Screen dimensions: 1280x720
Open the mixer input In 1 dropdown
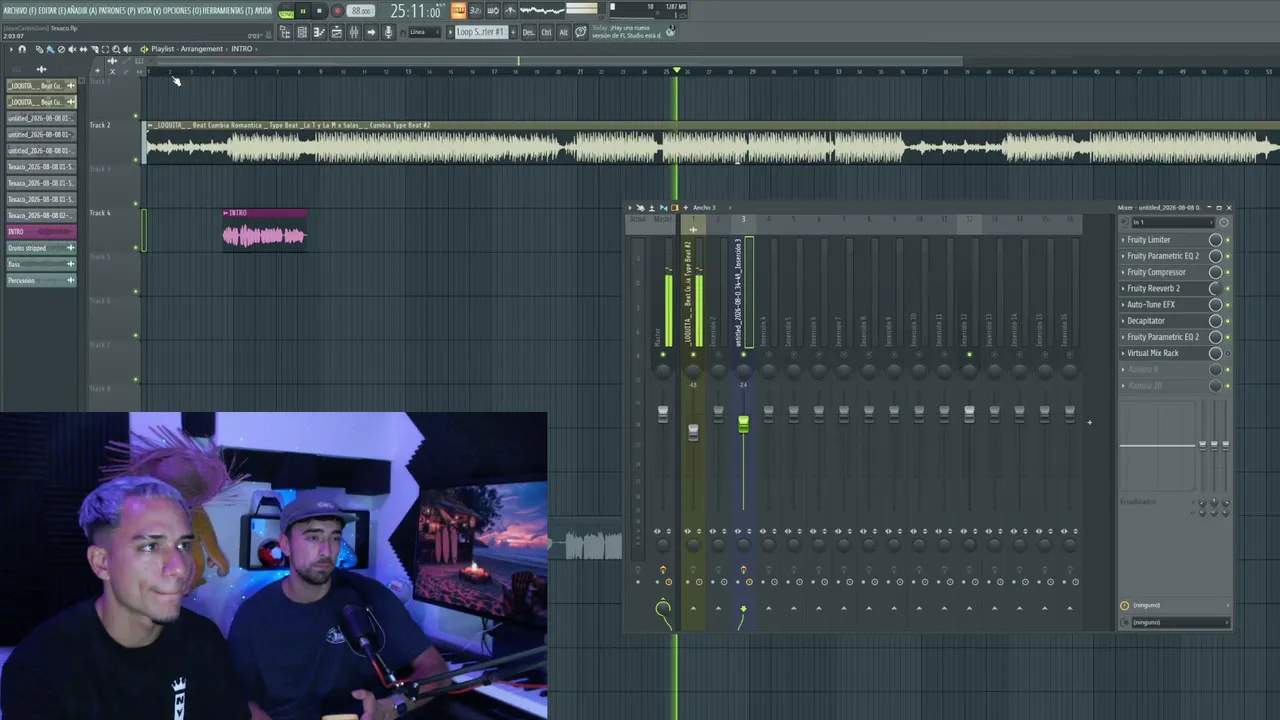1174,222
